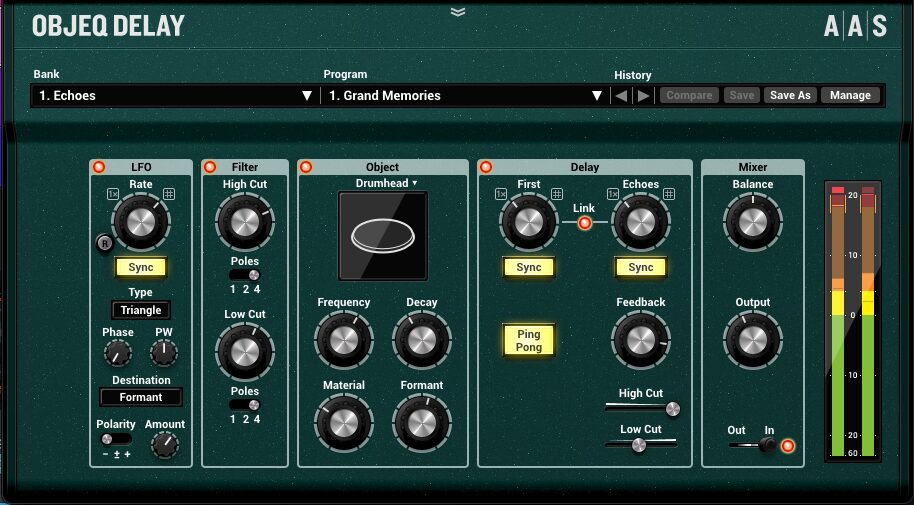
Task: Click the Manage button
Action: click(x=850, y=96)
